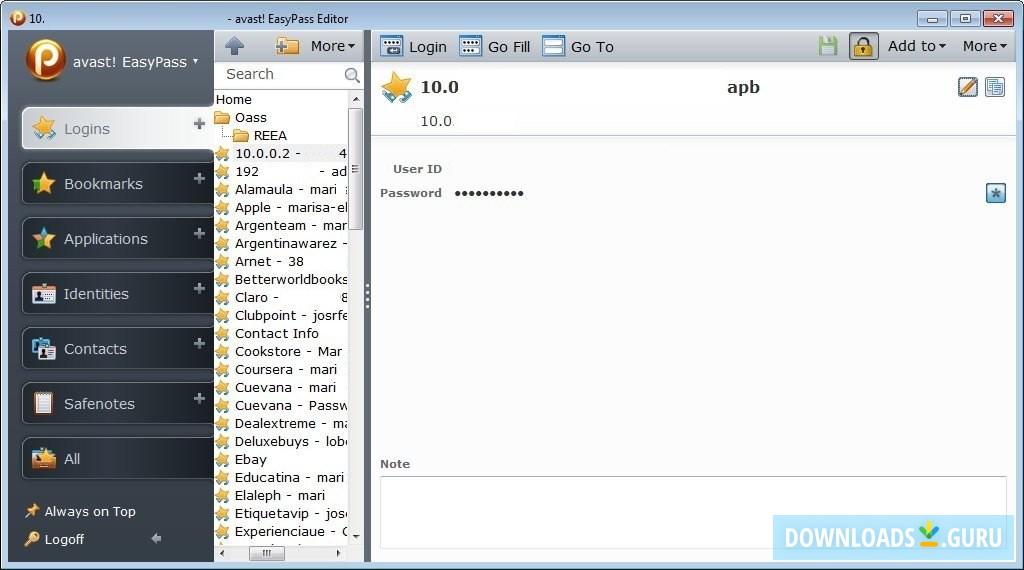Select the 10.0.0.2 login entry
The height and width of the screenshot is (570, 1024).
pyautogui.click(x=281, y=153)
